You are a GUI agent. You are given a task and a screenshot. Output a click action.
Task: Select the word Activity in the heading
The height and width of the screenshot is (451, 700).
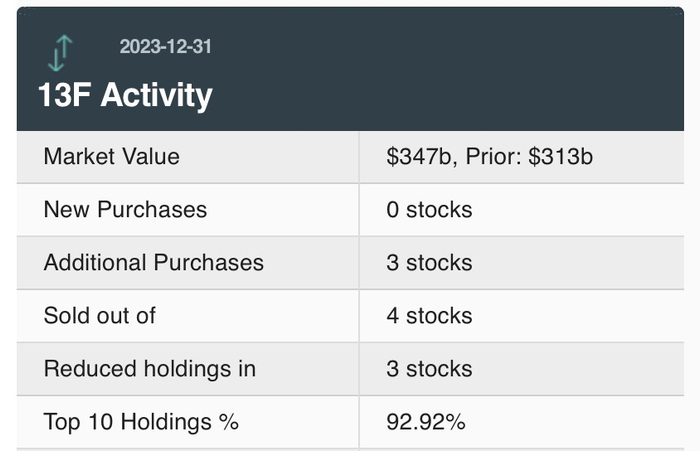(x=156, y=96)
